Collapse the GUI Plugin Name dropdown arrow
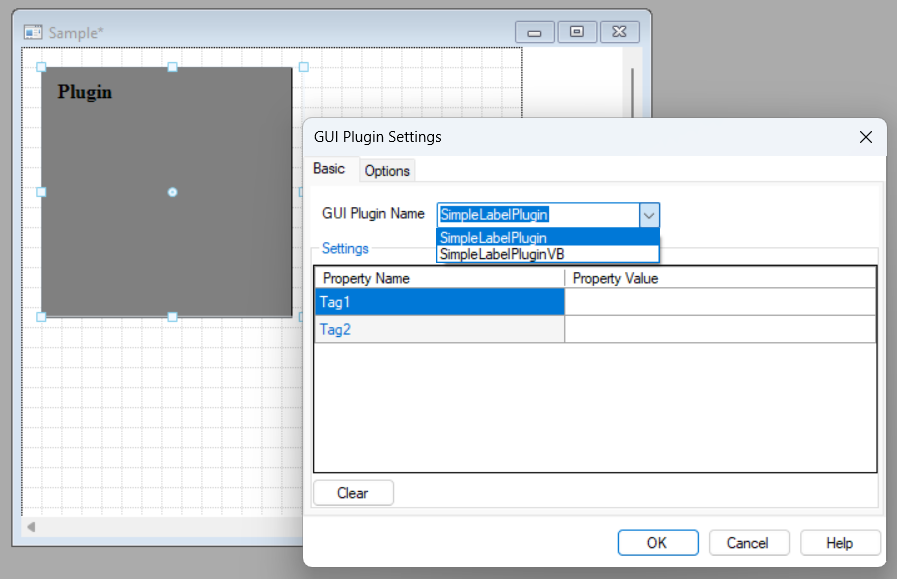The image size is (897, 579). (x=649, y=214)
